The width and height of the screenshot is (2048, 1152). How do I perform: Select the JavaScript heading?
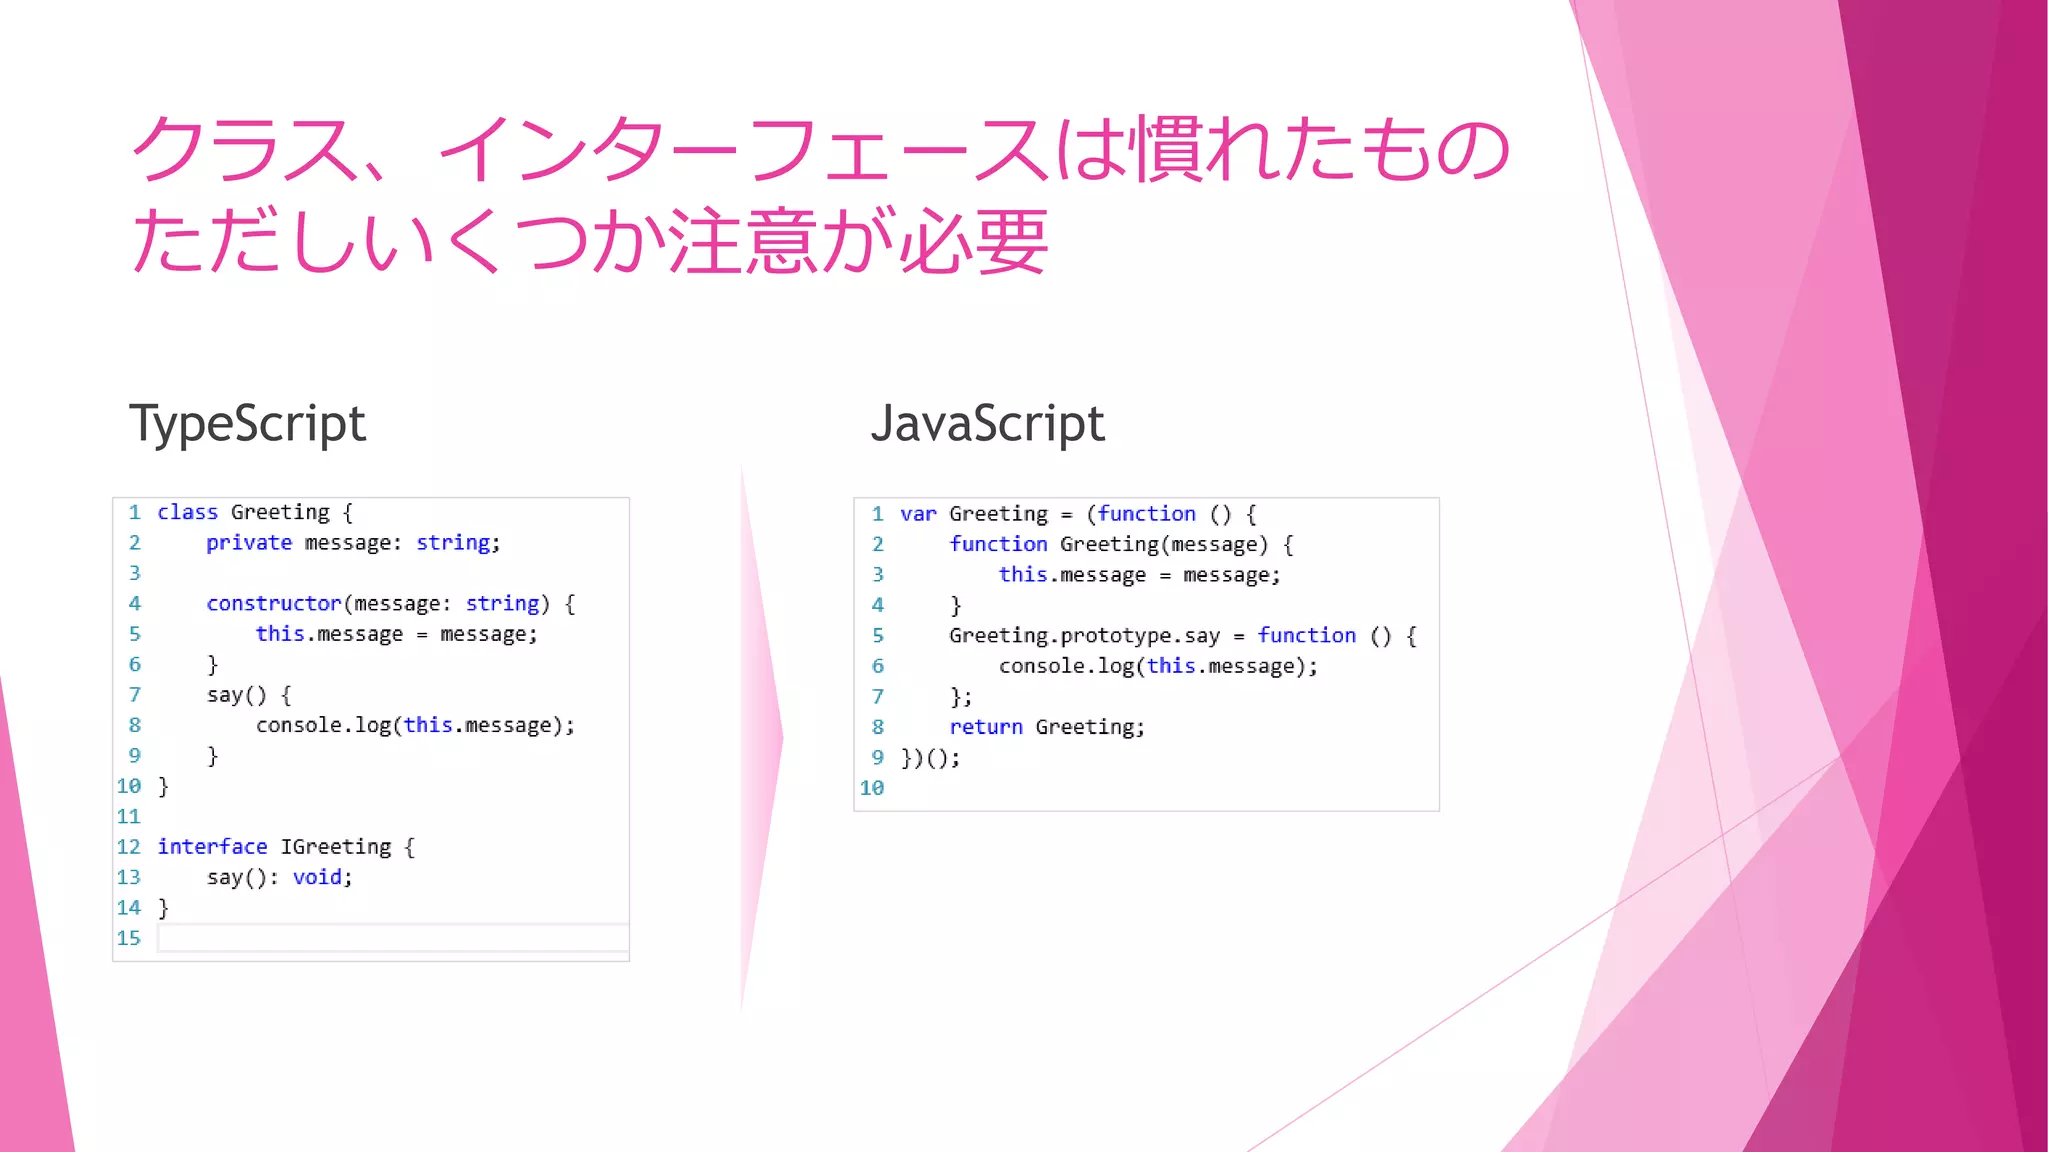(x=987, y=424)
